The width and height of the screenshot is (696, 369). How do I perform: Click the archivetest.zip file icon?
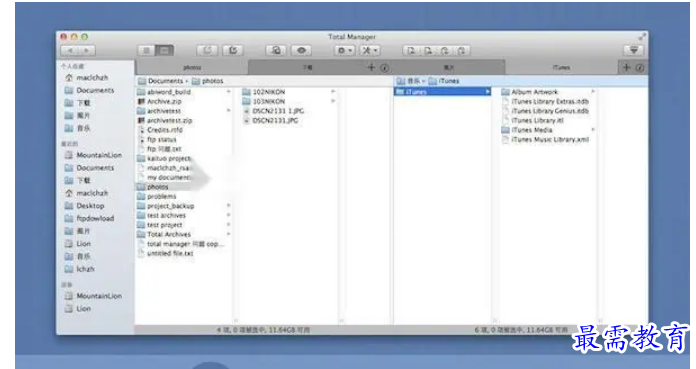point(141,120)
